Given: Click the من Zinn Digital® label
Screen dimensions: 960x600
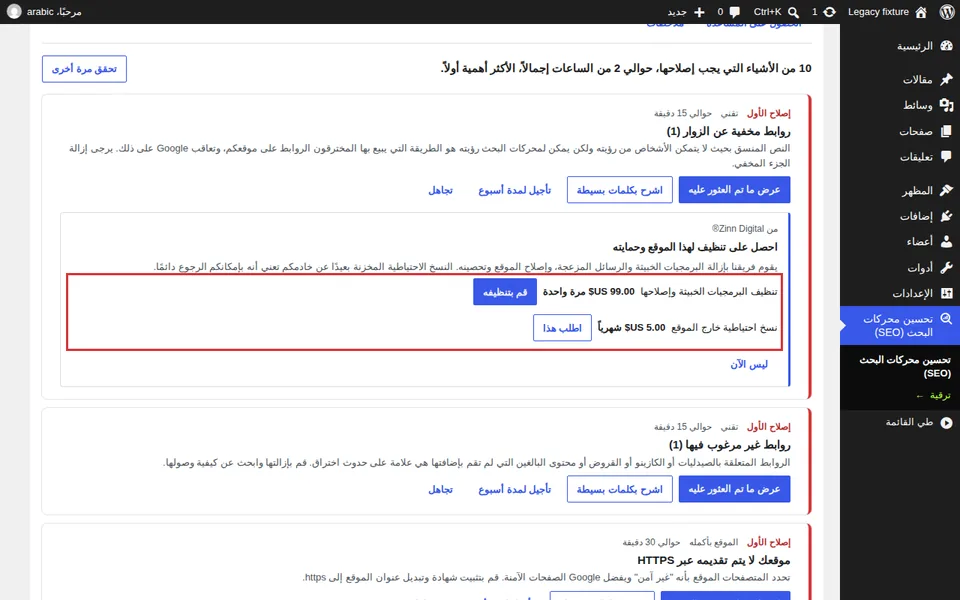Looking at the screenshot, I should (744, 228).
